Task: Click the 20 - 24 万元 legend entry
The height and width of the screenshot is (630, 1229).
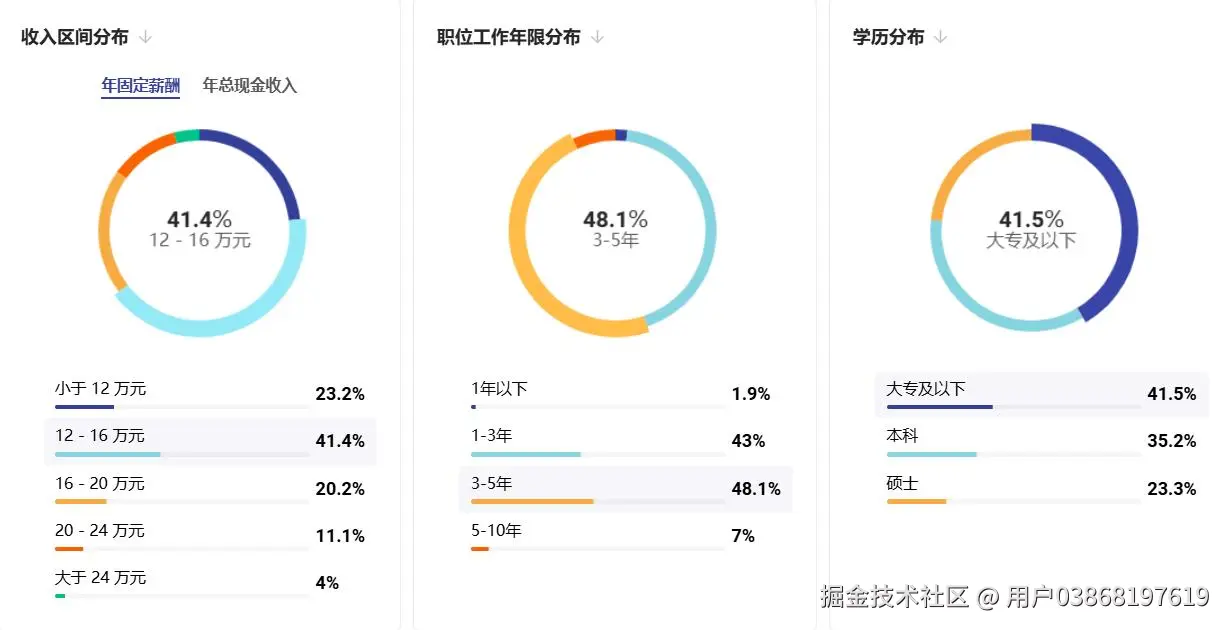Action: 210,536
